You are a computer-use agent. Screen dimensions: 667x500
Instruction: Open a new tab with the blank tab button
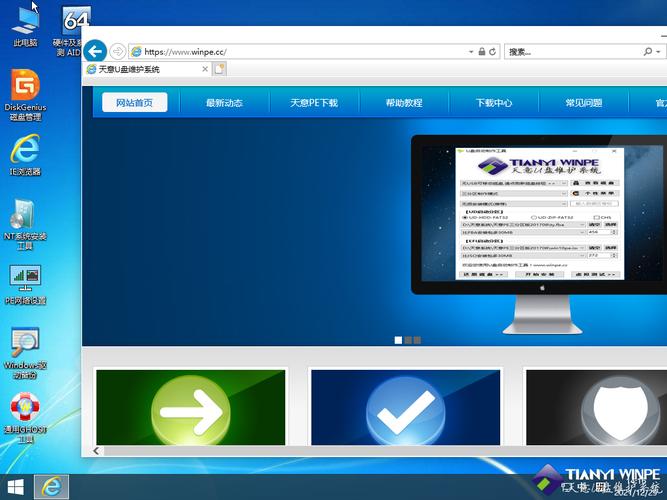point(219,69)
